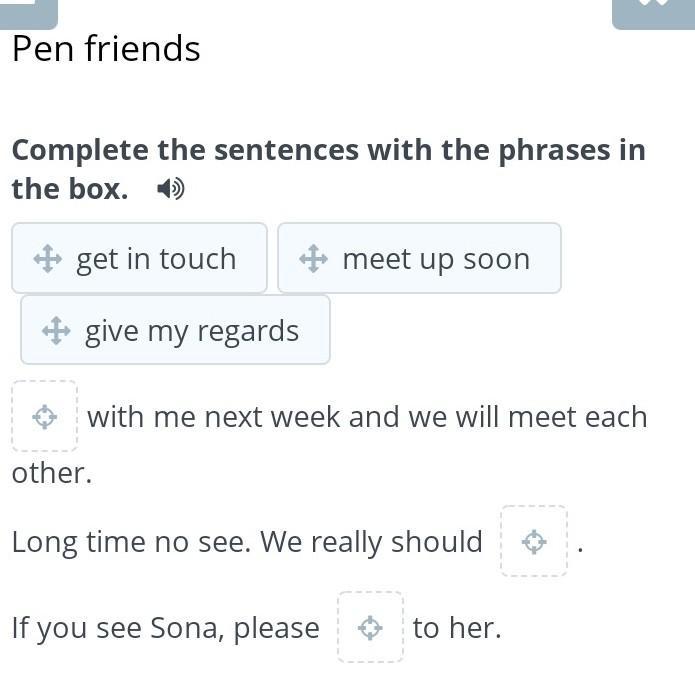Click the partially visible top-right gray button
Viewport: 695px width, 687px height.
(x=652, y=12)
